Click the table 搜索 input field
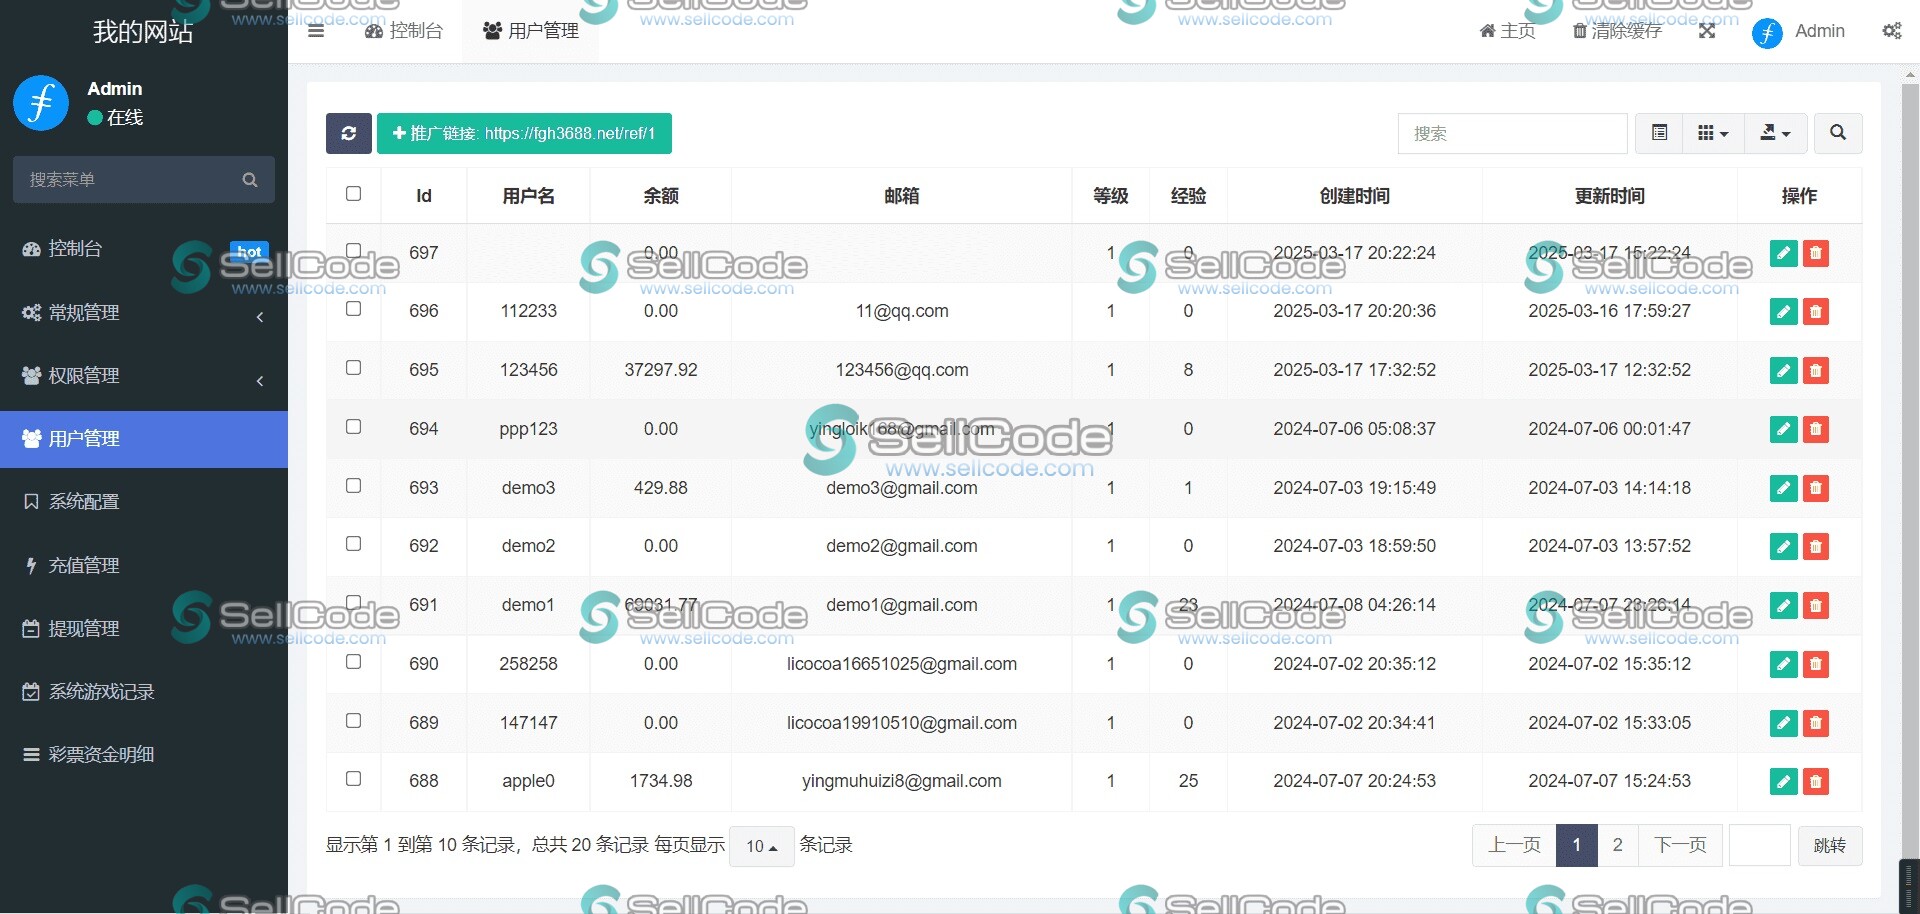Image resolution: width=1920 pixels, height=914 pixels. [x=1512, y=133]
